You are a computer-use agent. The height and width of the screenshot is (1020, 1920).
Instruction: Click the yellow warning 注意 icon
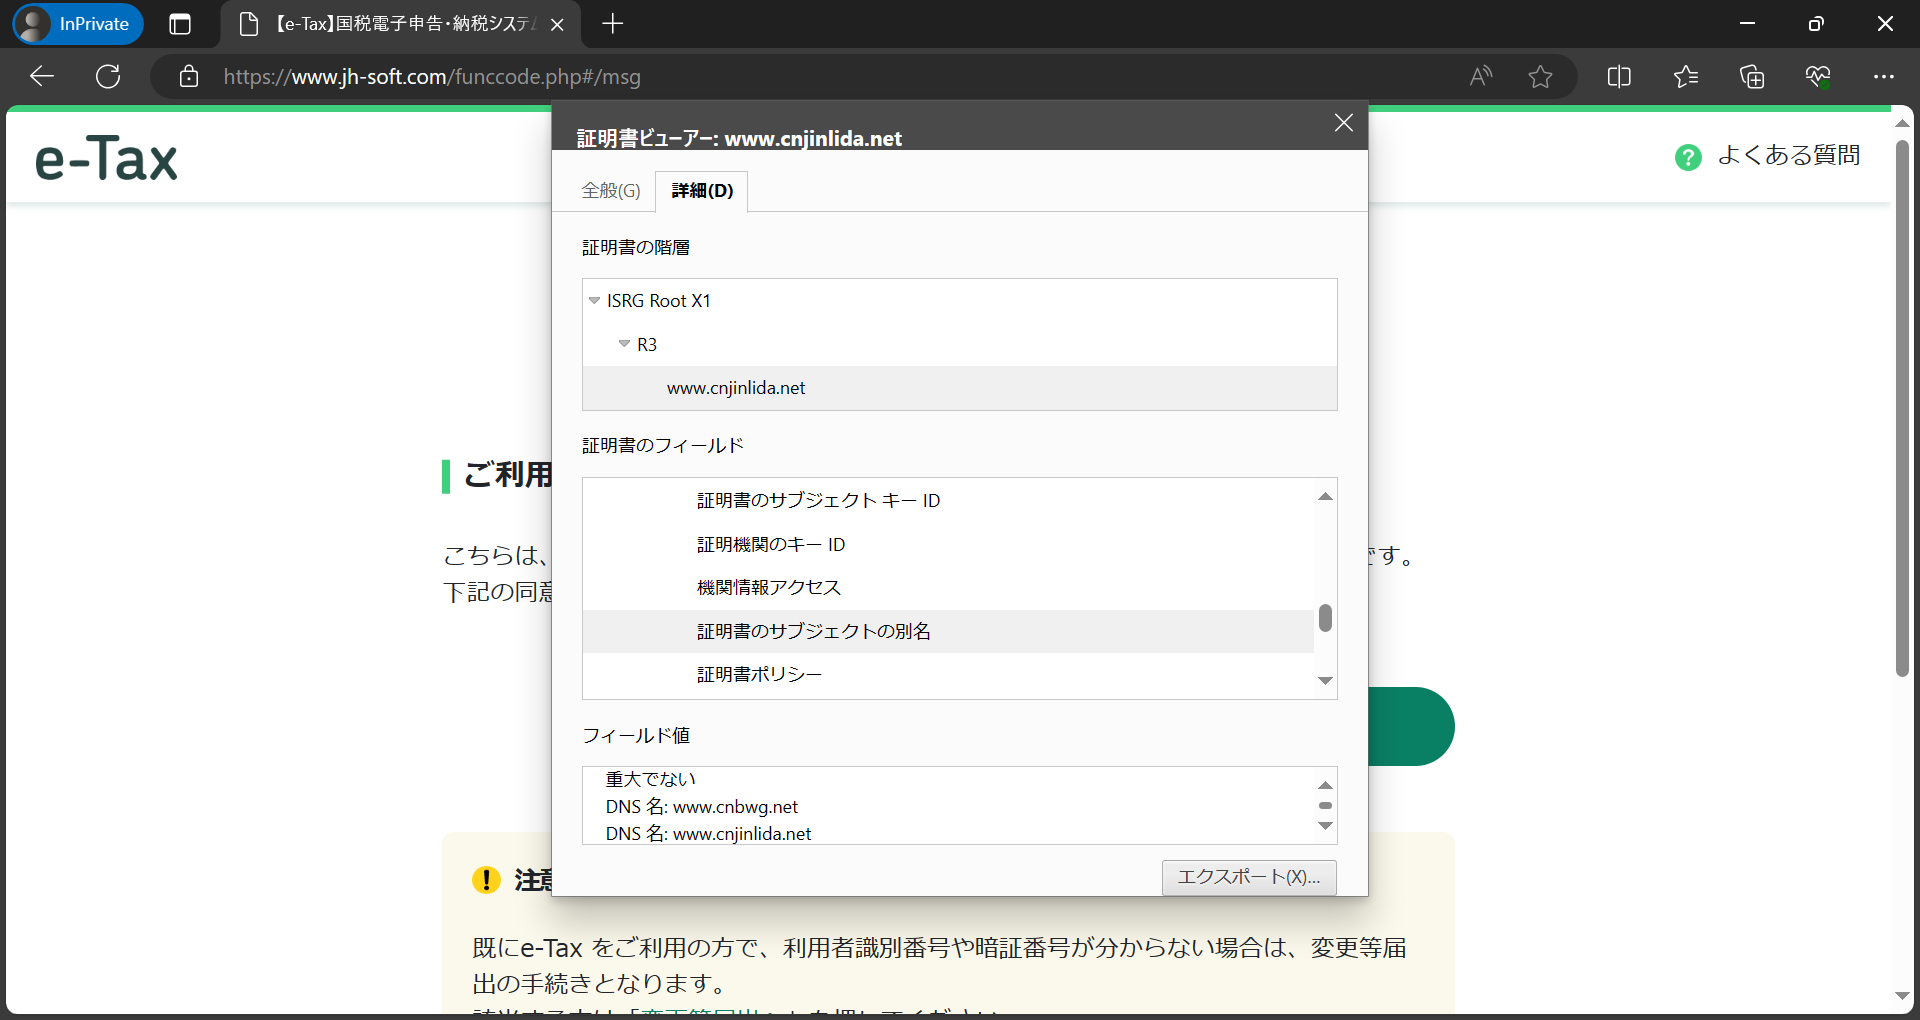coord(486,879)
